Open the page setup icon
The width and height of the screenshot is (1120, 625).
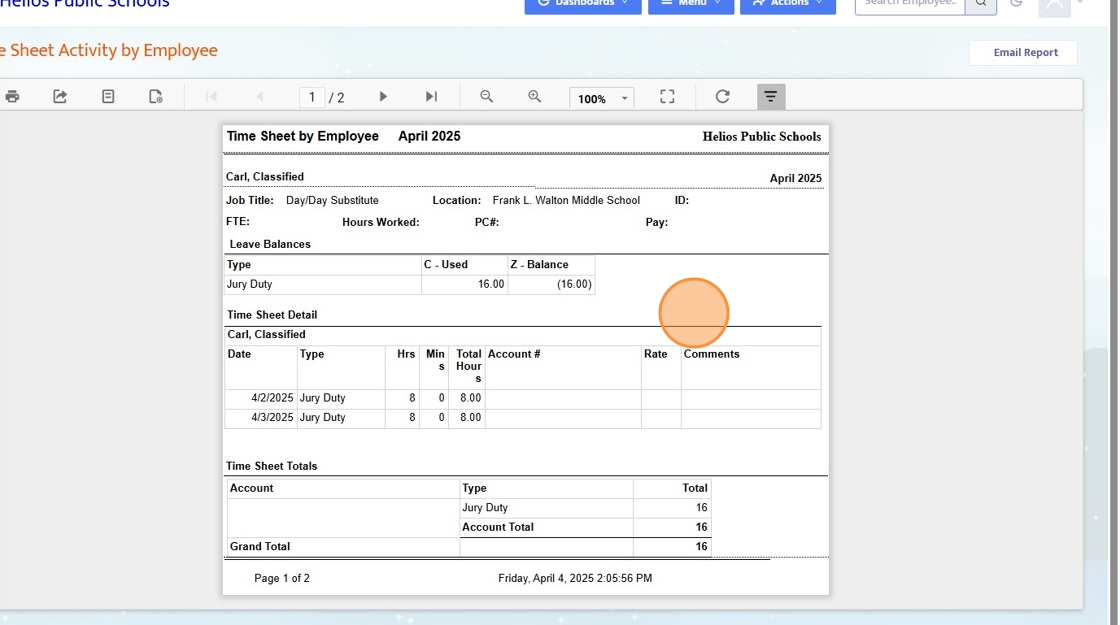click(x=156, y=97)
